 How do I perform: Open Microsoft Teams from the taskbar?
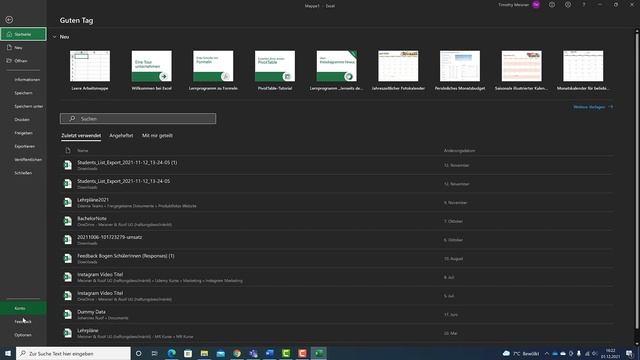tap(253, 353)
